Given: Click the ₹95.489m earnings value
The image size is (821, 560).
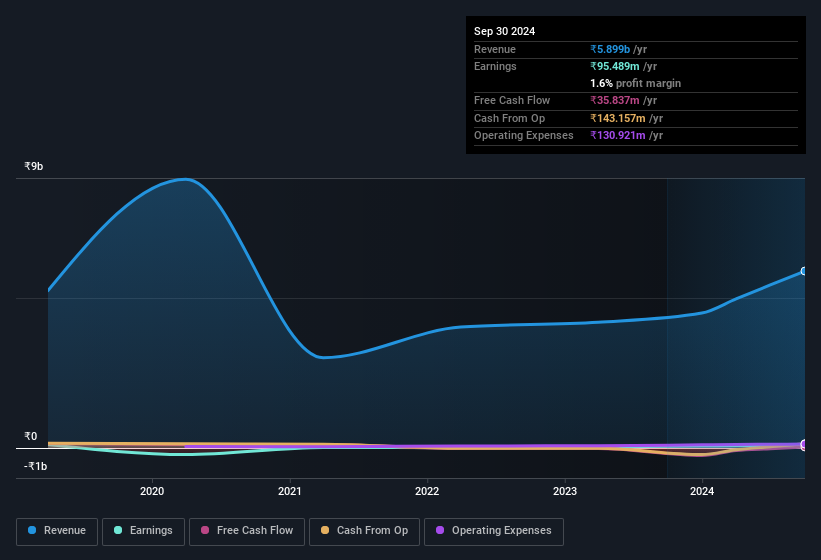Looking at the screenshot, I should [615, 66].
